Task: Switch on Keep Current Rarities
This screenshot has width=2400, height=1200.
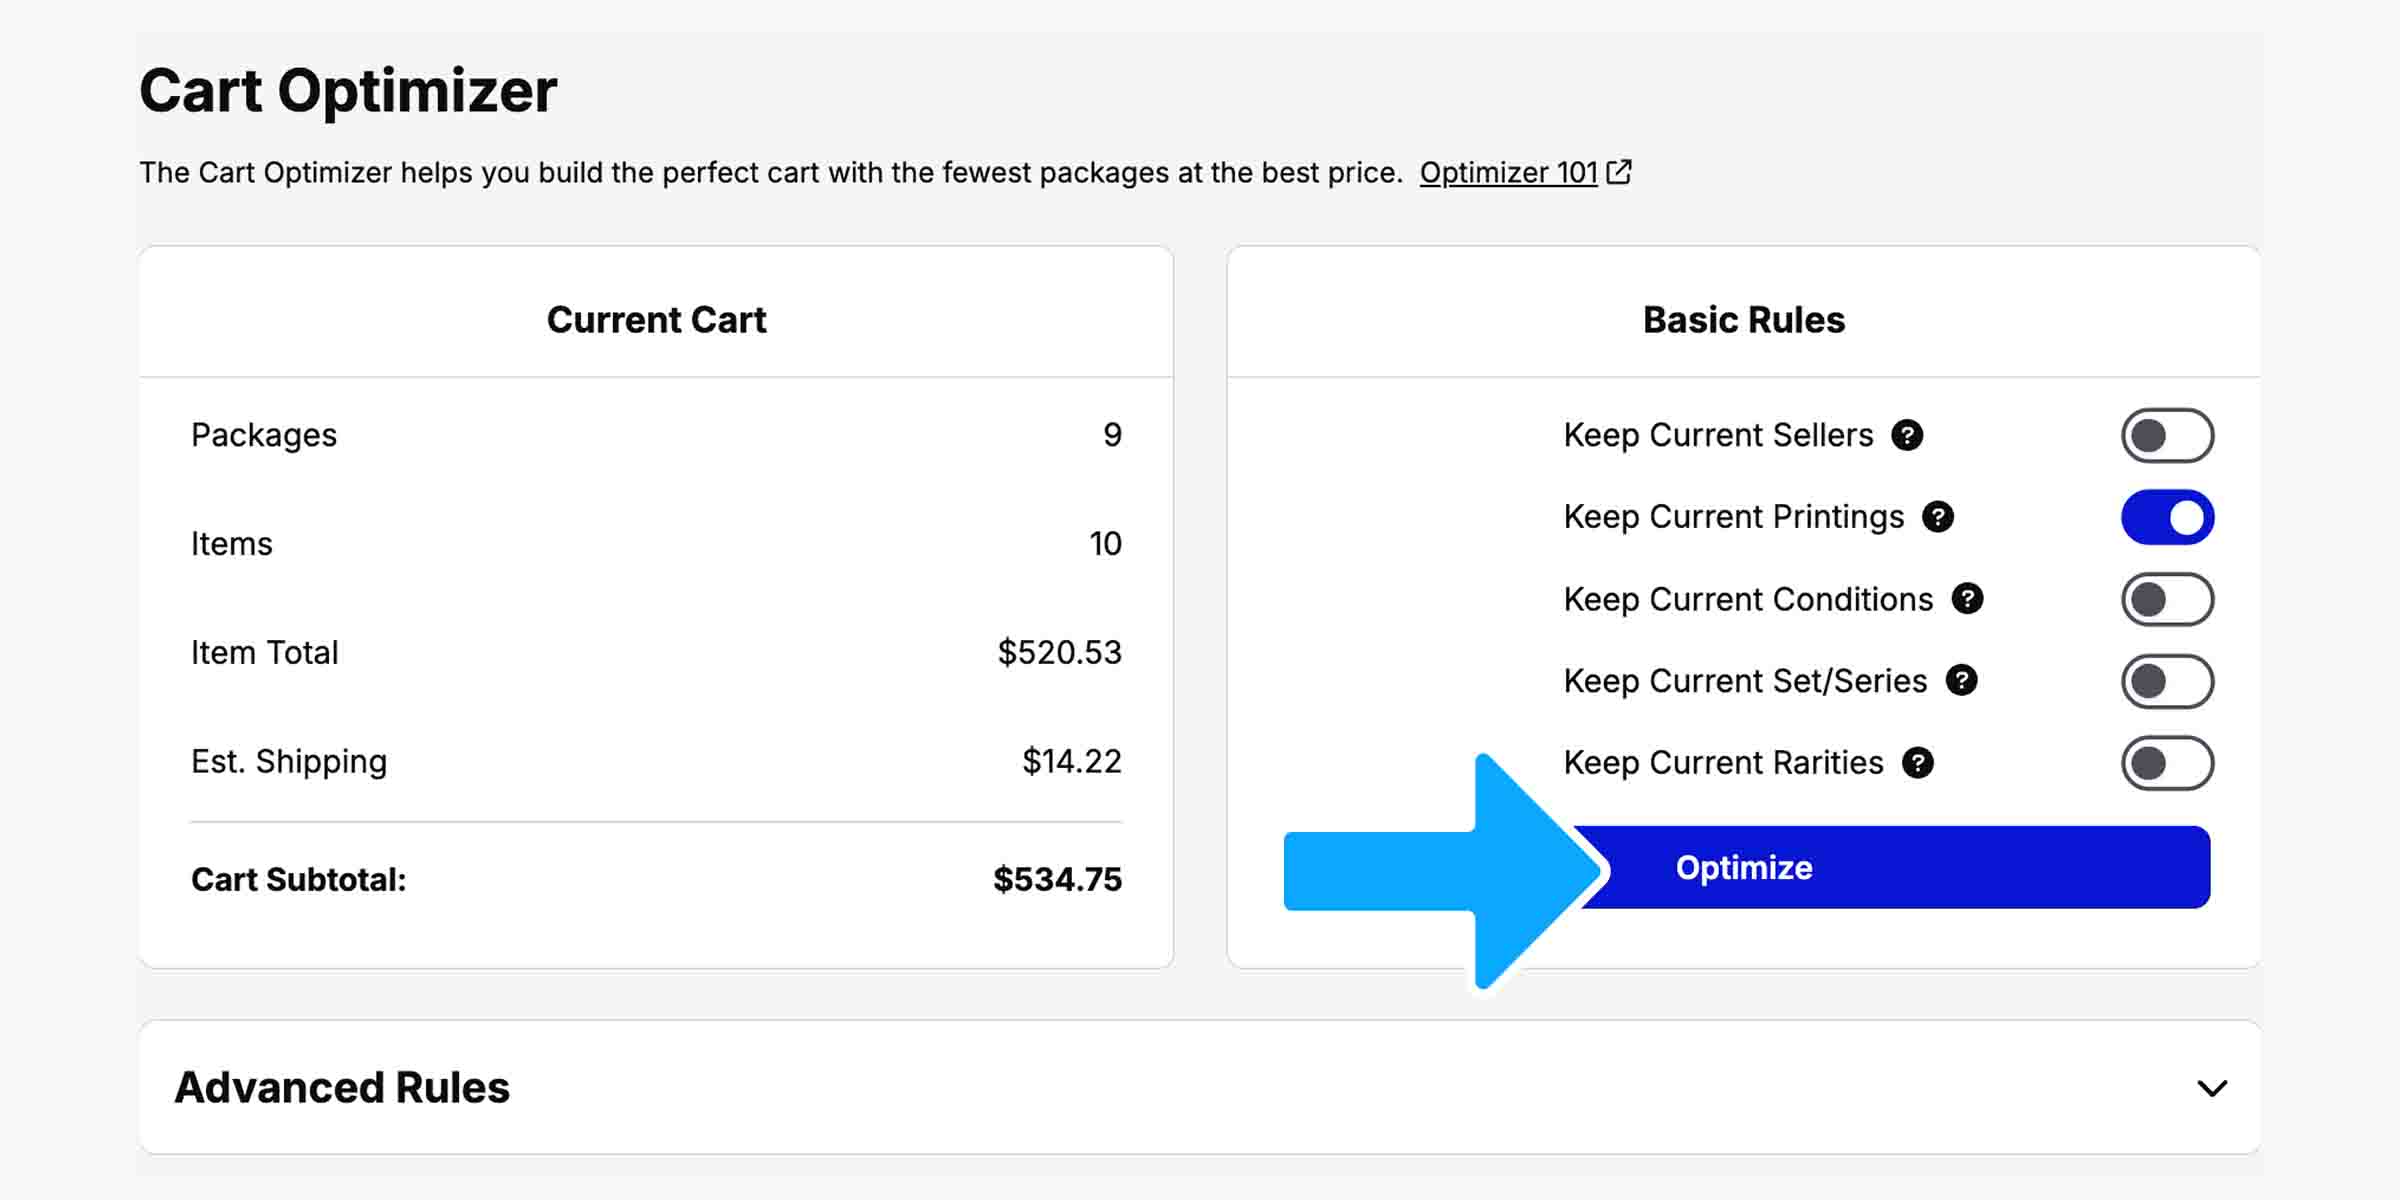Action: (x=2167, y=764)
